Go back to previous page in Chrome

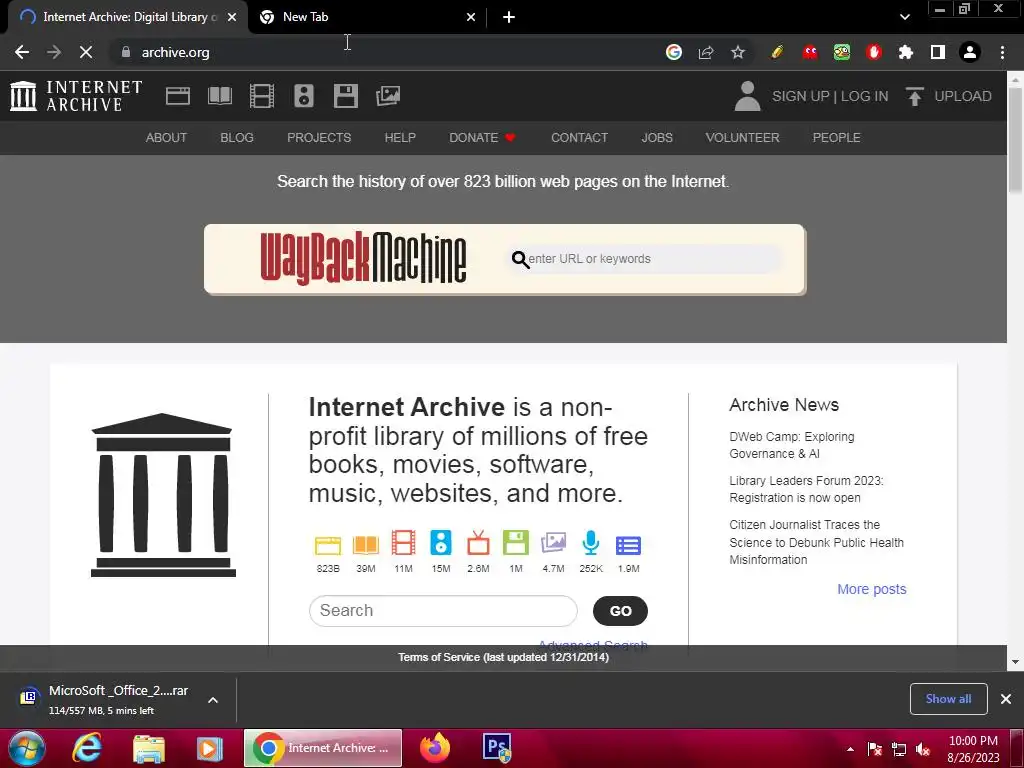click(22, 52)
